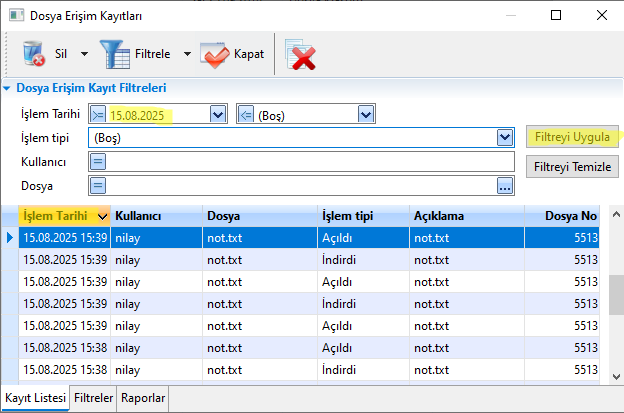
Task: Click the Kullanıcı filter text field
Action: pos(300,162)
